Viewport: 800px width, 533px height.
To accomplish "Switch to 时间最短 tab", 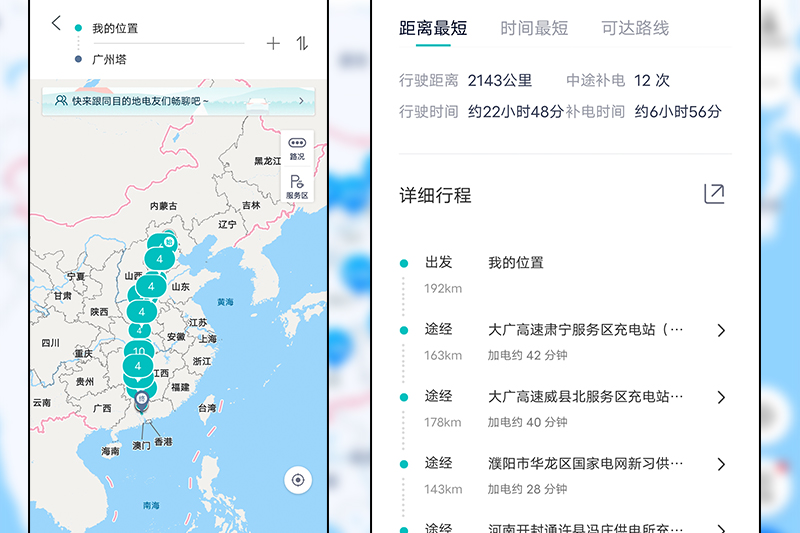I will 534,29.
